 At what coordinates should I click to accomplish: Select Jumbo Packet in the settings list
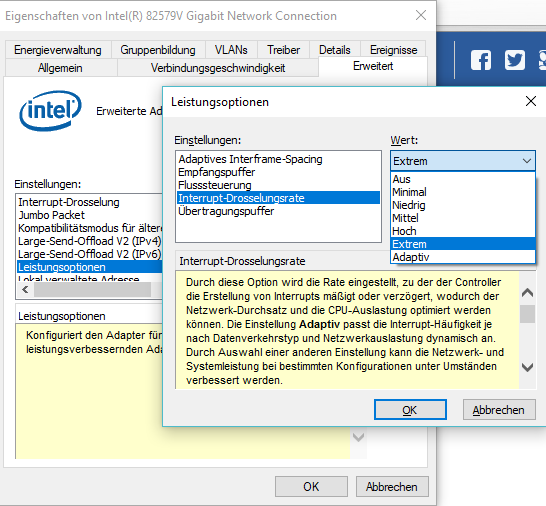[x=90, y=215]
